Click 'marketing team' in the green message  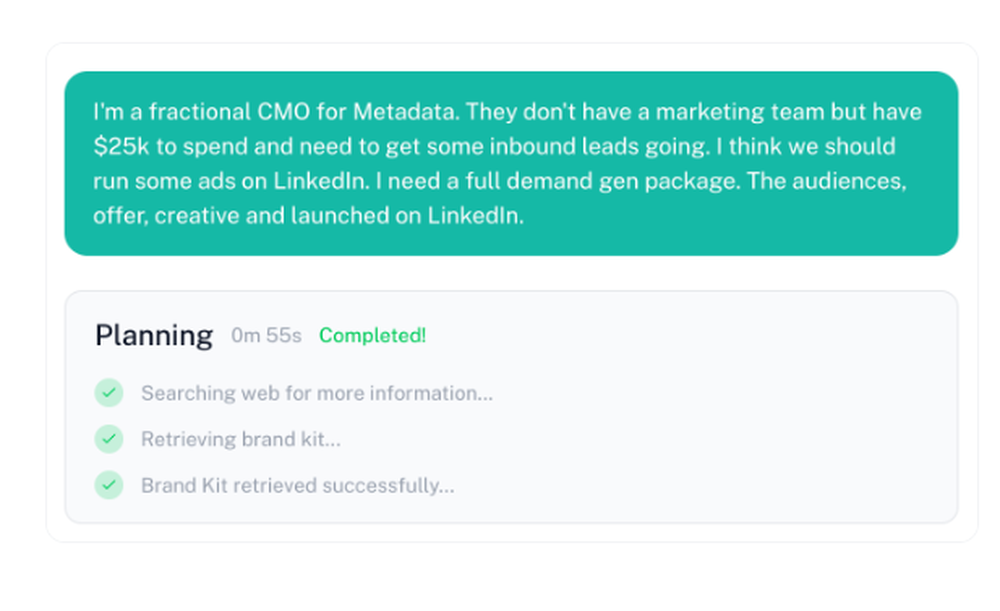(757, 111)
